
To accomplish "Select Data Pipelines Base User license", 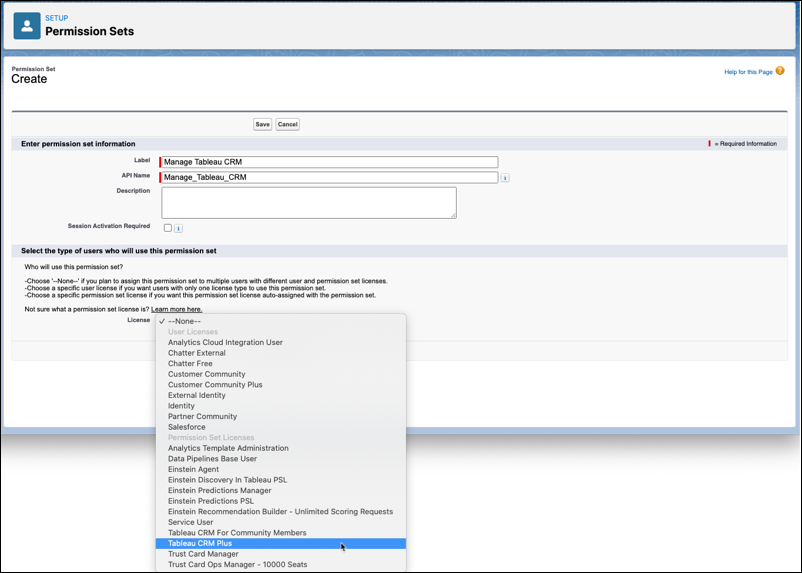I will [x=281, y=459].
